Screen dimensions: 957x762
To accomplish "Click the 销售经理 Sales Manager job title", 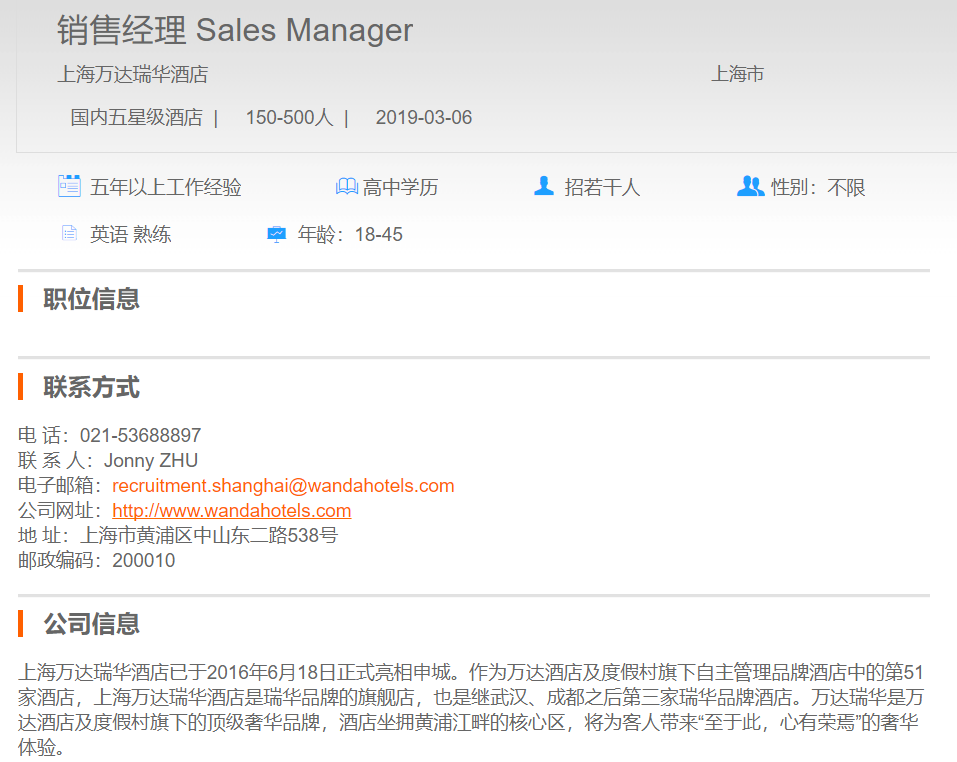I will point(235,30).
